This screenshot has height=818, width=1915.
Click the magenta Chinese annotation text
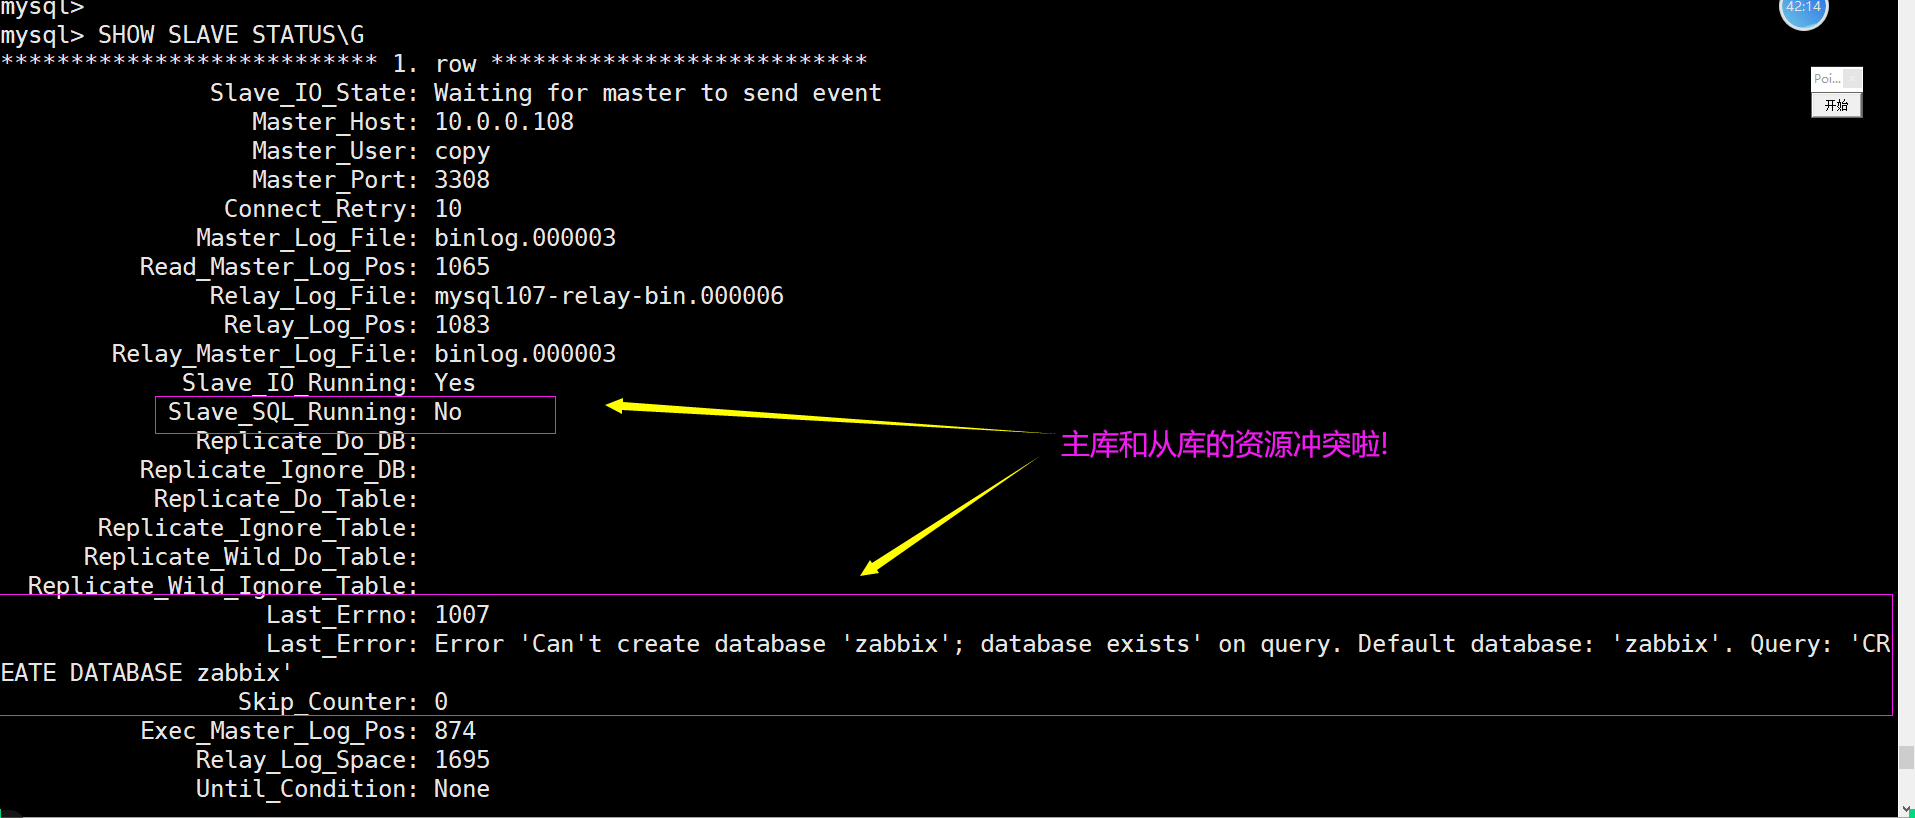click(1223, 445)
